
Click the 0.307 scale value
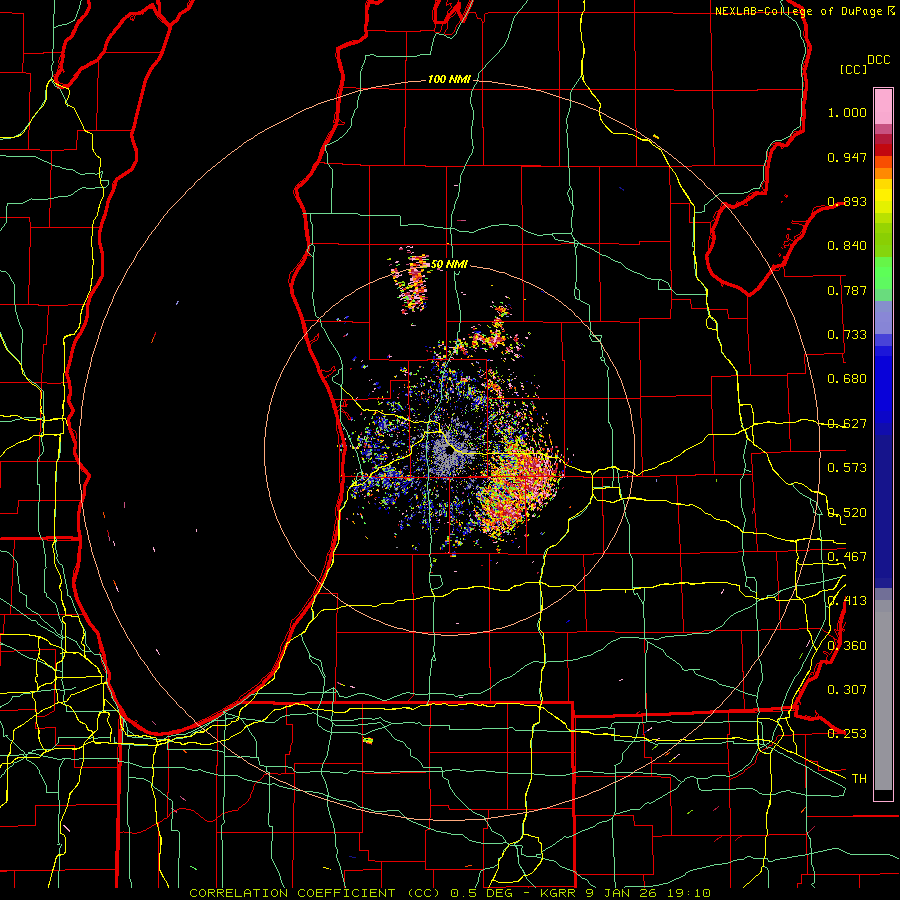coord(847,690)
